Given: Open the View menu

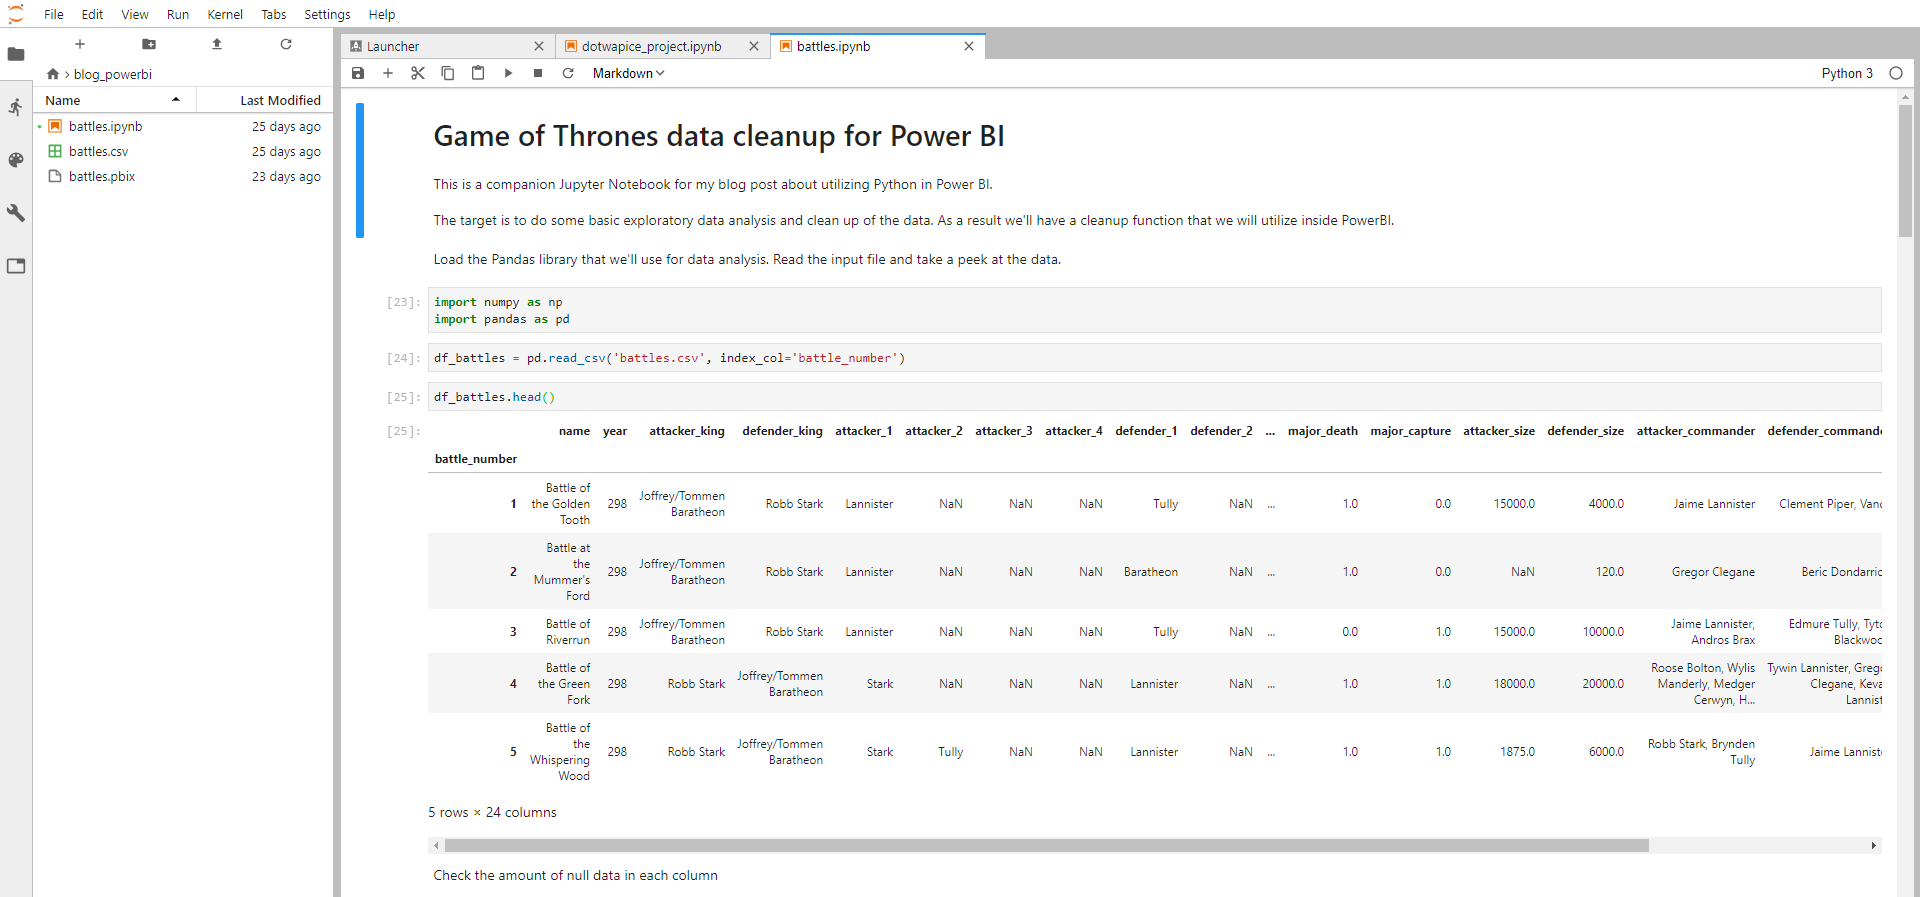Looking at the screenshot, I should point(135,14).
